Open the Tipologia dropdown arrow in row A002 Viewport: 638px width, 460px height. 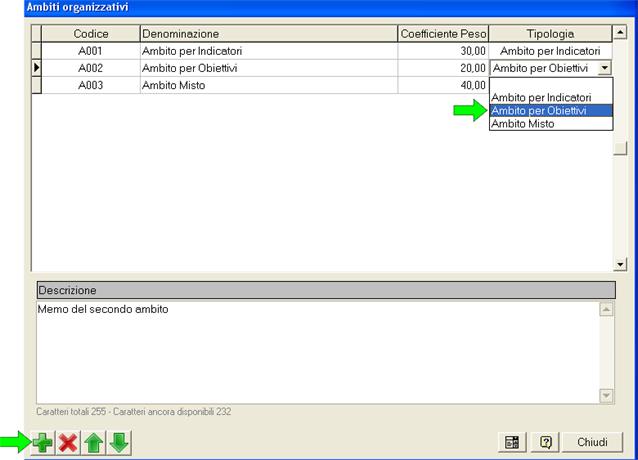point(603,68)
